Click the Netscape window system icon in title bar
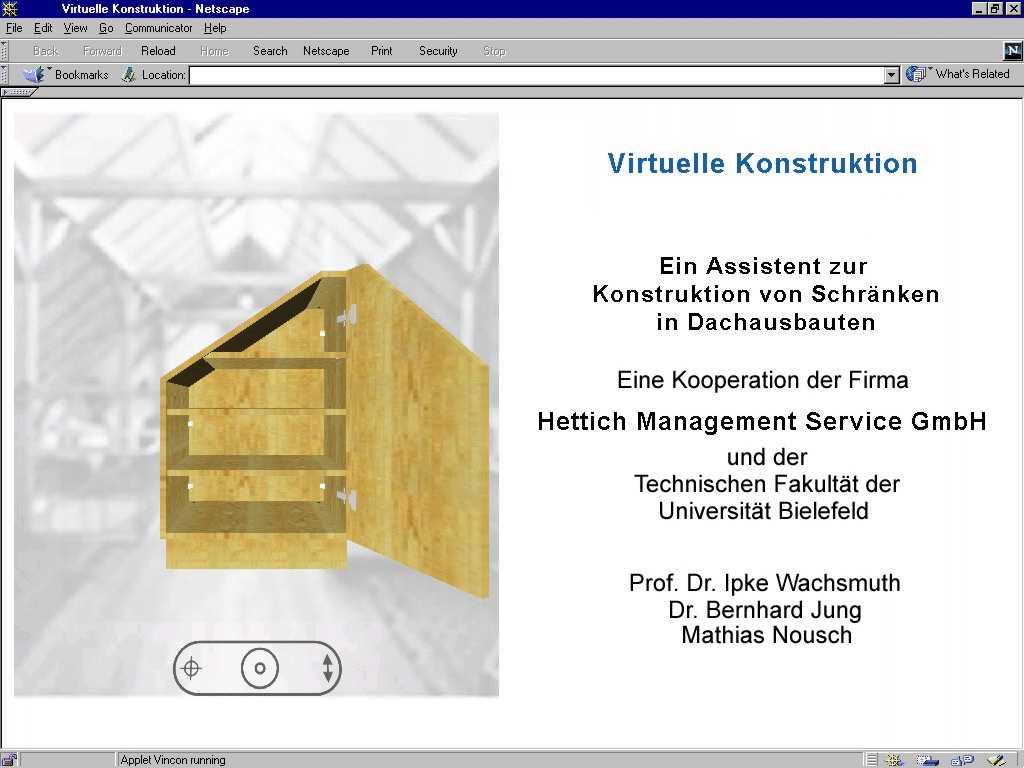 click(x=9, y=8)
